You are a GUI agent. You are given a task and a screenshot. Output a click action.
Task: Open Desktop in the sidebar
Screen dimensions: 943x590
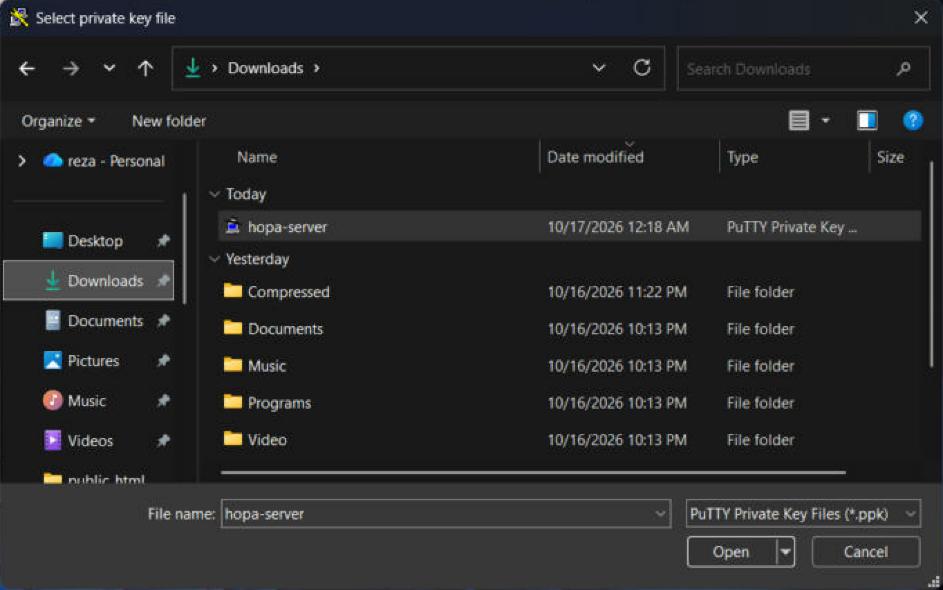89,241
